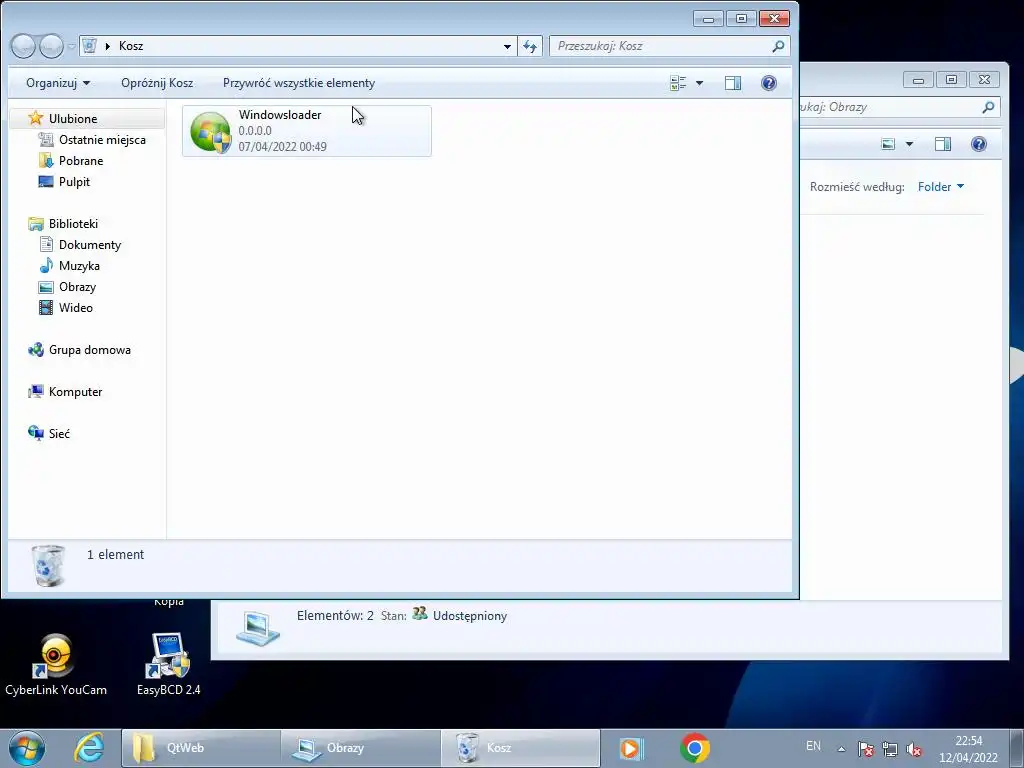The height and width of the screenshot is (768, 1024).
Task: Open help icon in Kosz window
Action: coord(769,83)
